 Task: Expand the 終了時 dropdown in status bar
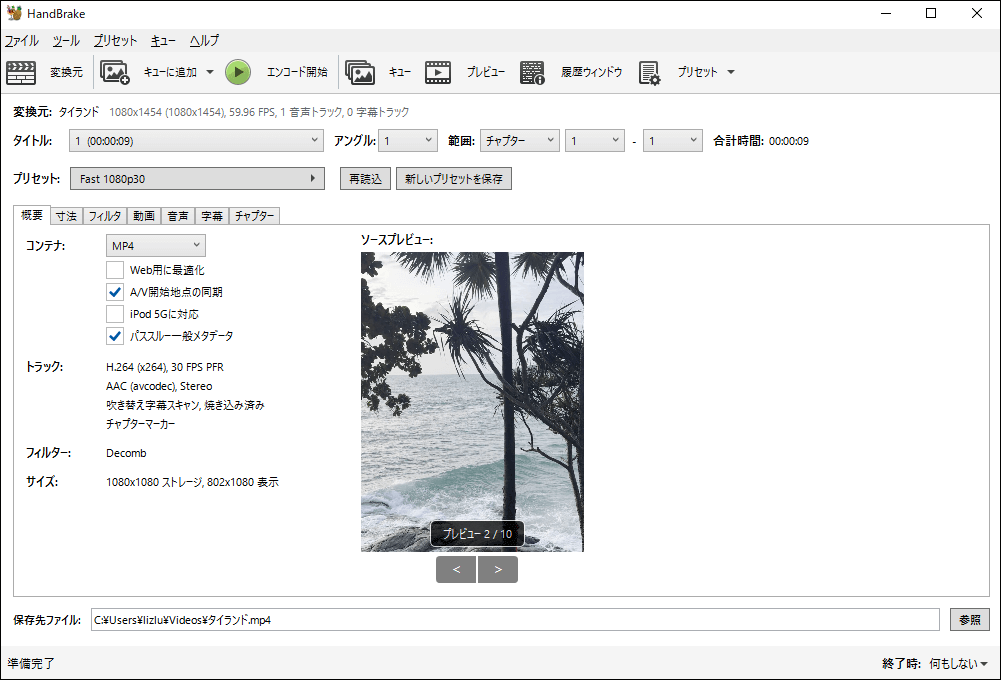(951, 663)
